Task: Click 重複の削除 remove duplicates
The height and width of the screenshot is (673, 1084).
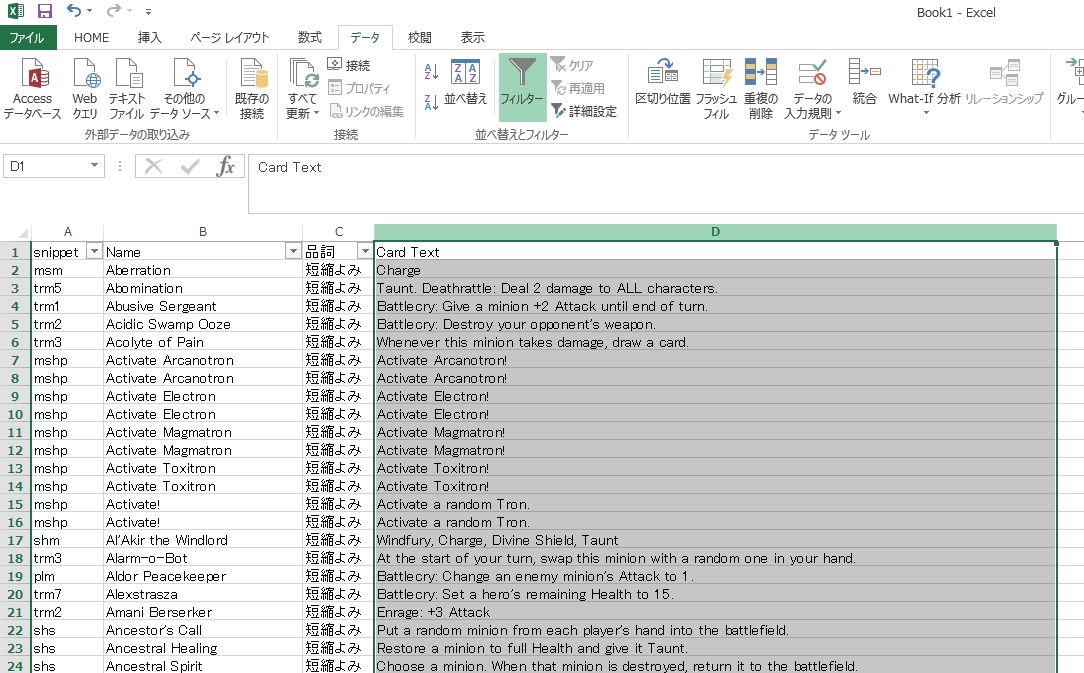Action: click(760, 89)
